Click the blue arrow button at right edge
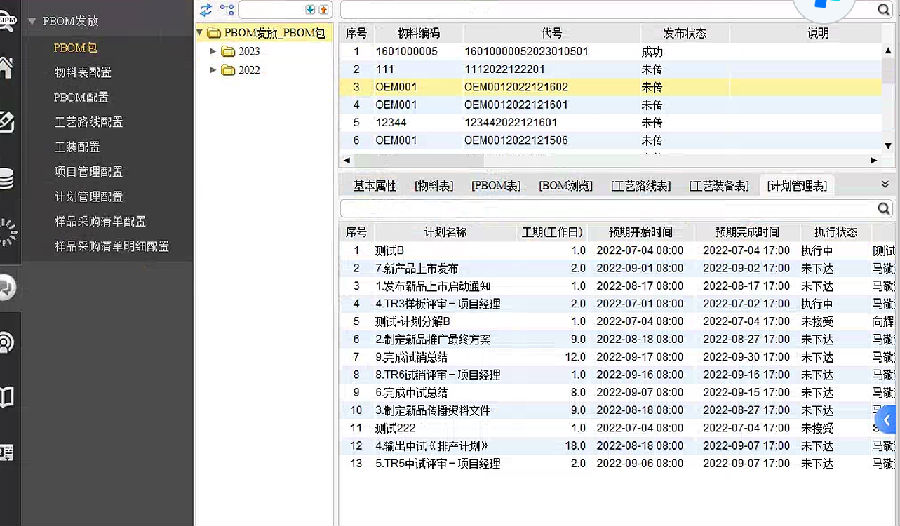 click(x=886, y=420)
